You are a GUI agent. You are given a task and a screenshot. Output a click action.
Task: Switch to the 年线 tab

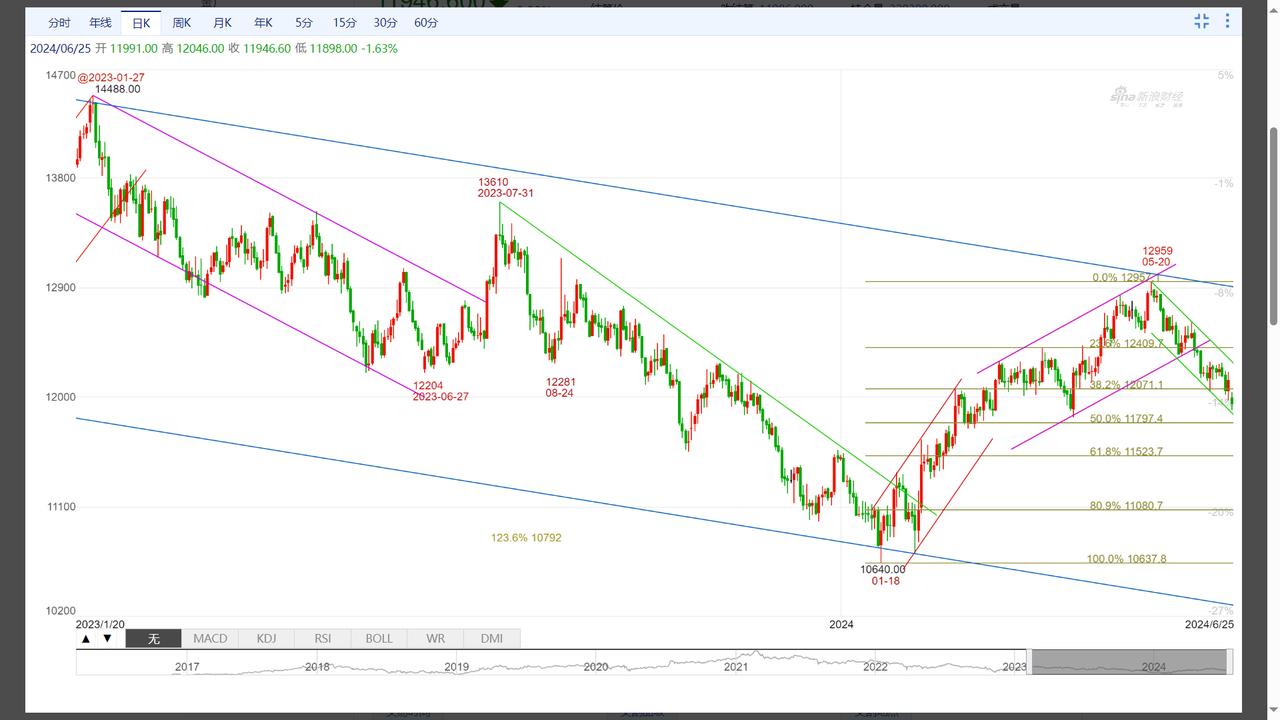point(100,22)
